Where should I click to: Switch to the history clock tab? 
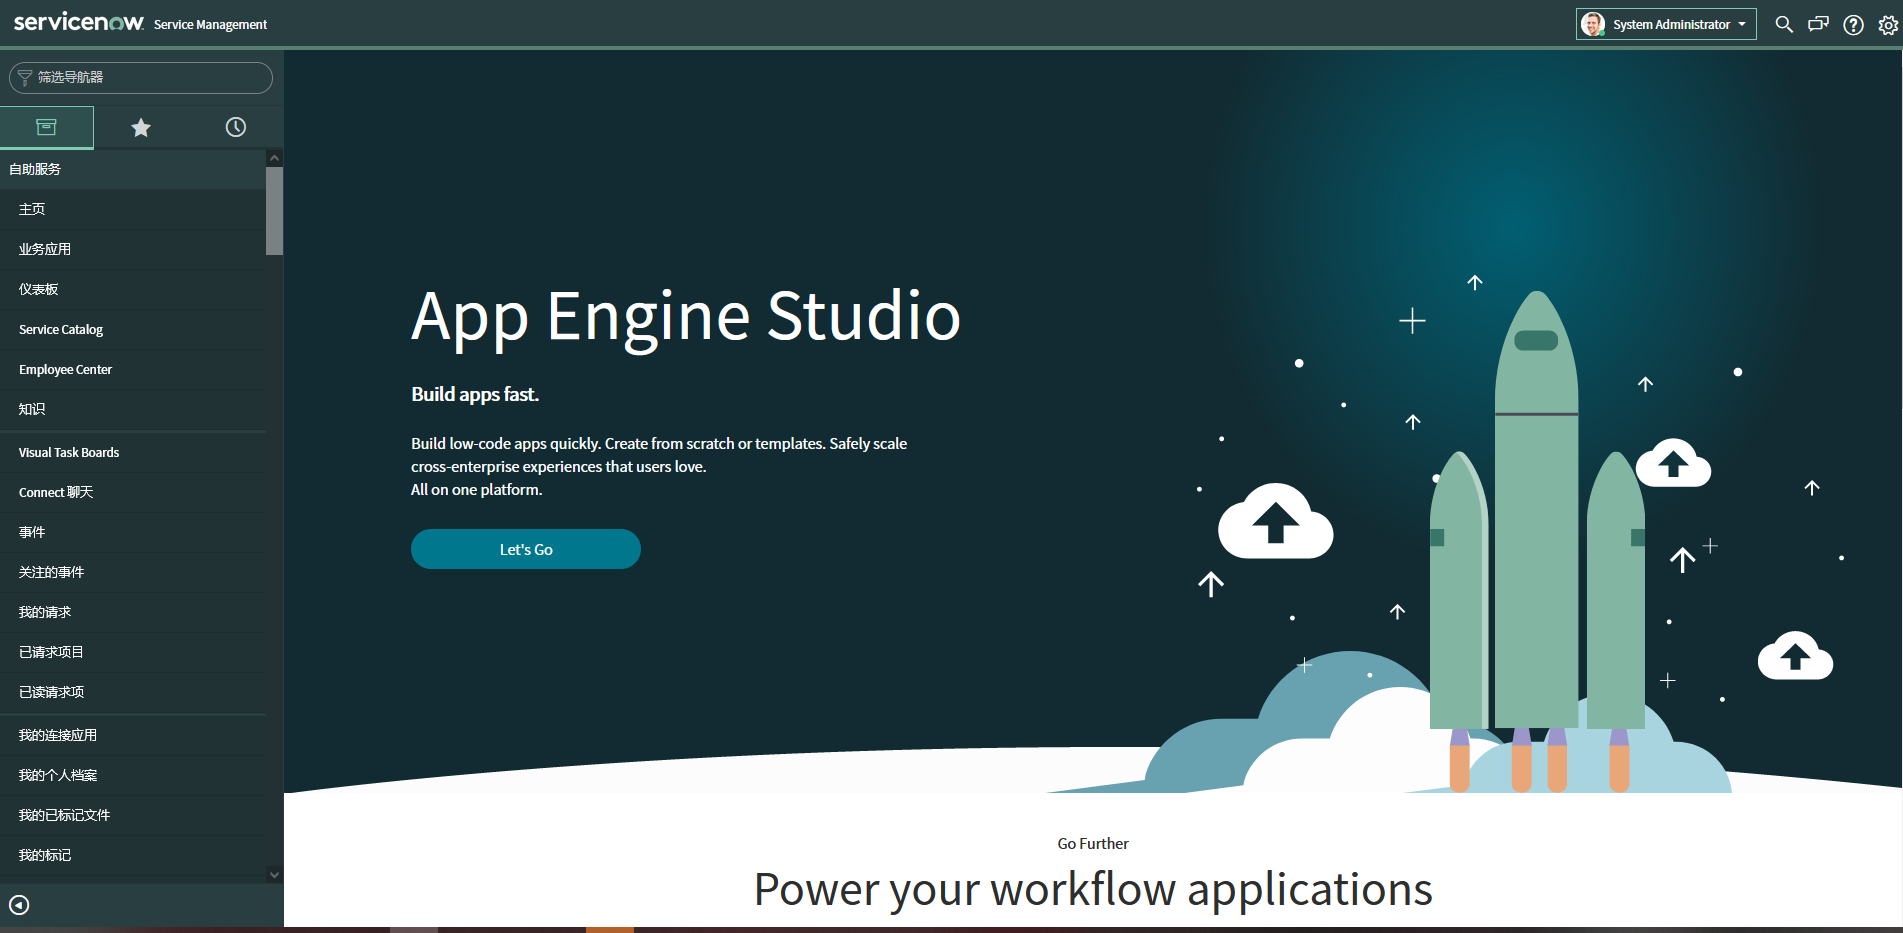pyautogui.click(x=236, y=127)
